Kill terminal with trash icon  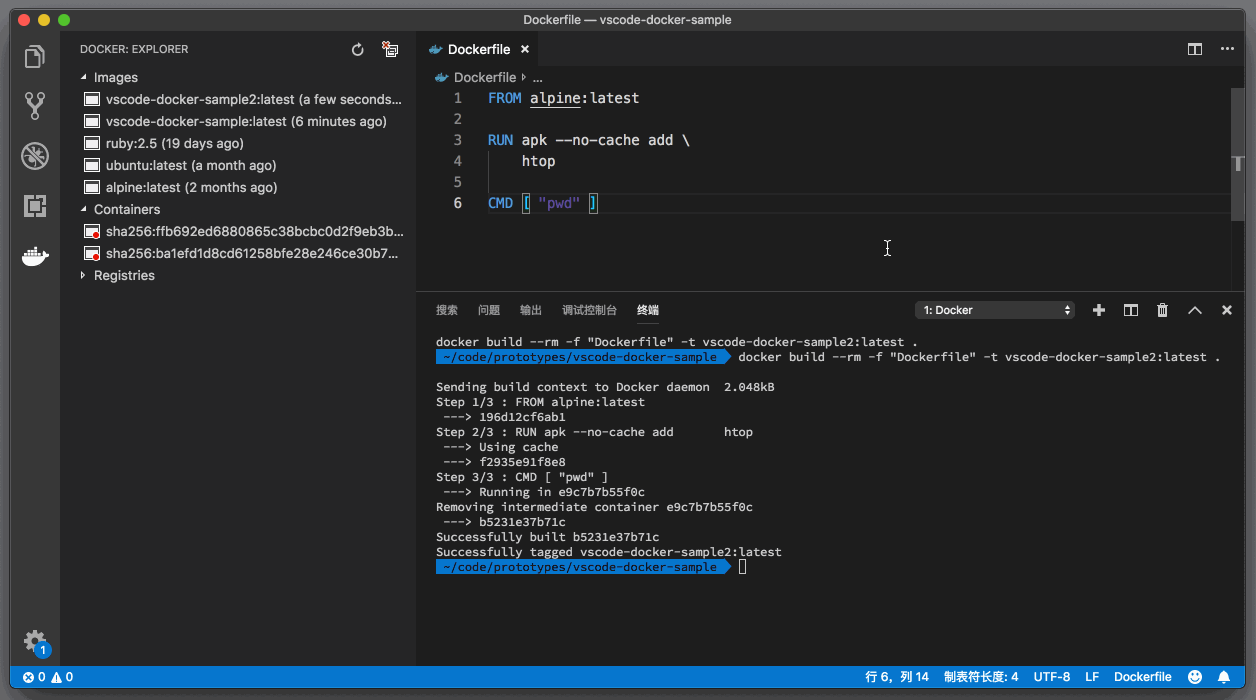(1162, 310)
